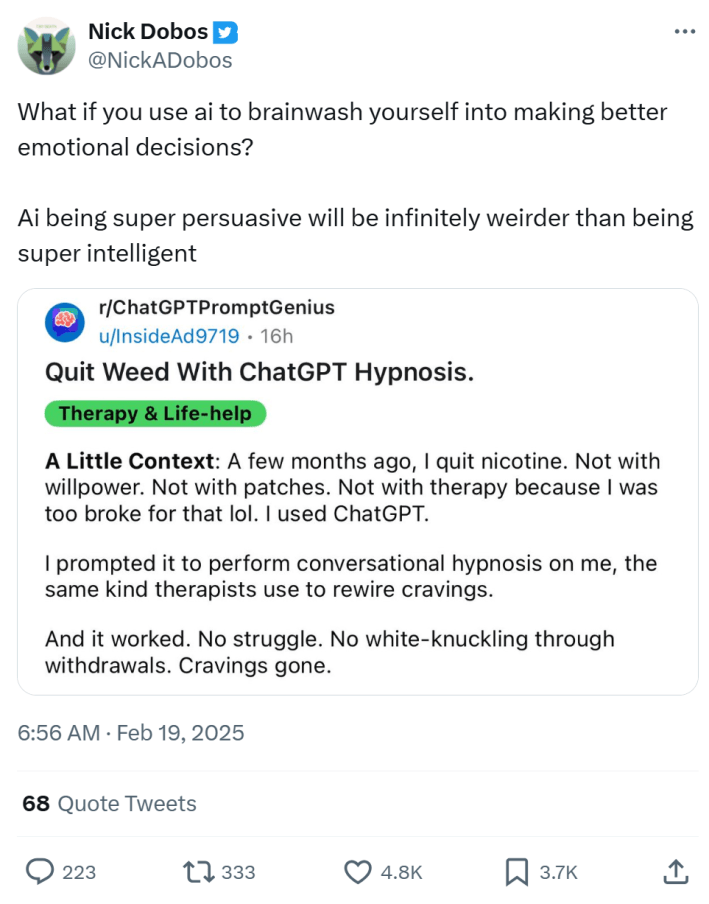Image resolution: width=709 pixels, height=904 pixels.
Task: Click Nick Dobos's profile avatar
Action: click(47, 45)
